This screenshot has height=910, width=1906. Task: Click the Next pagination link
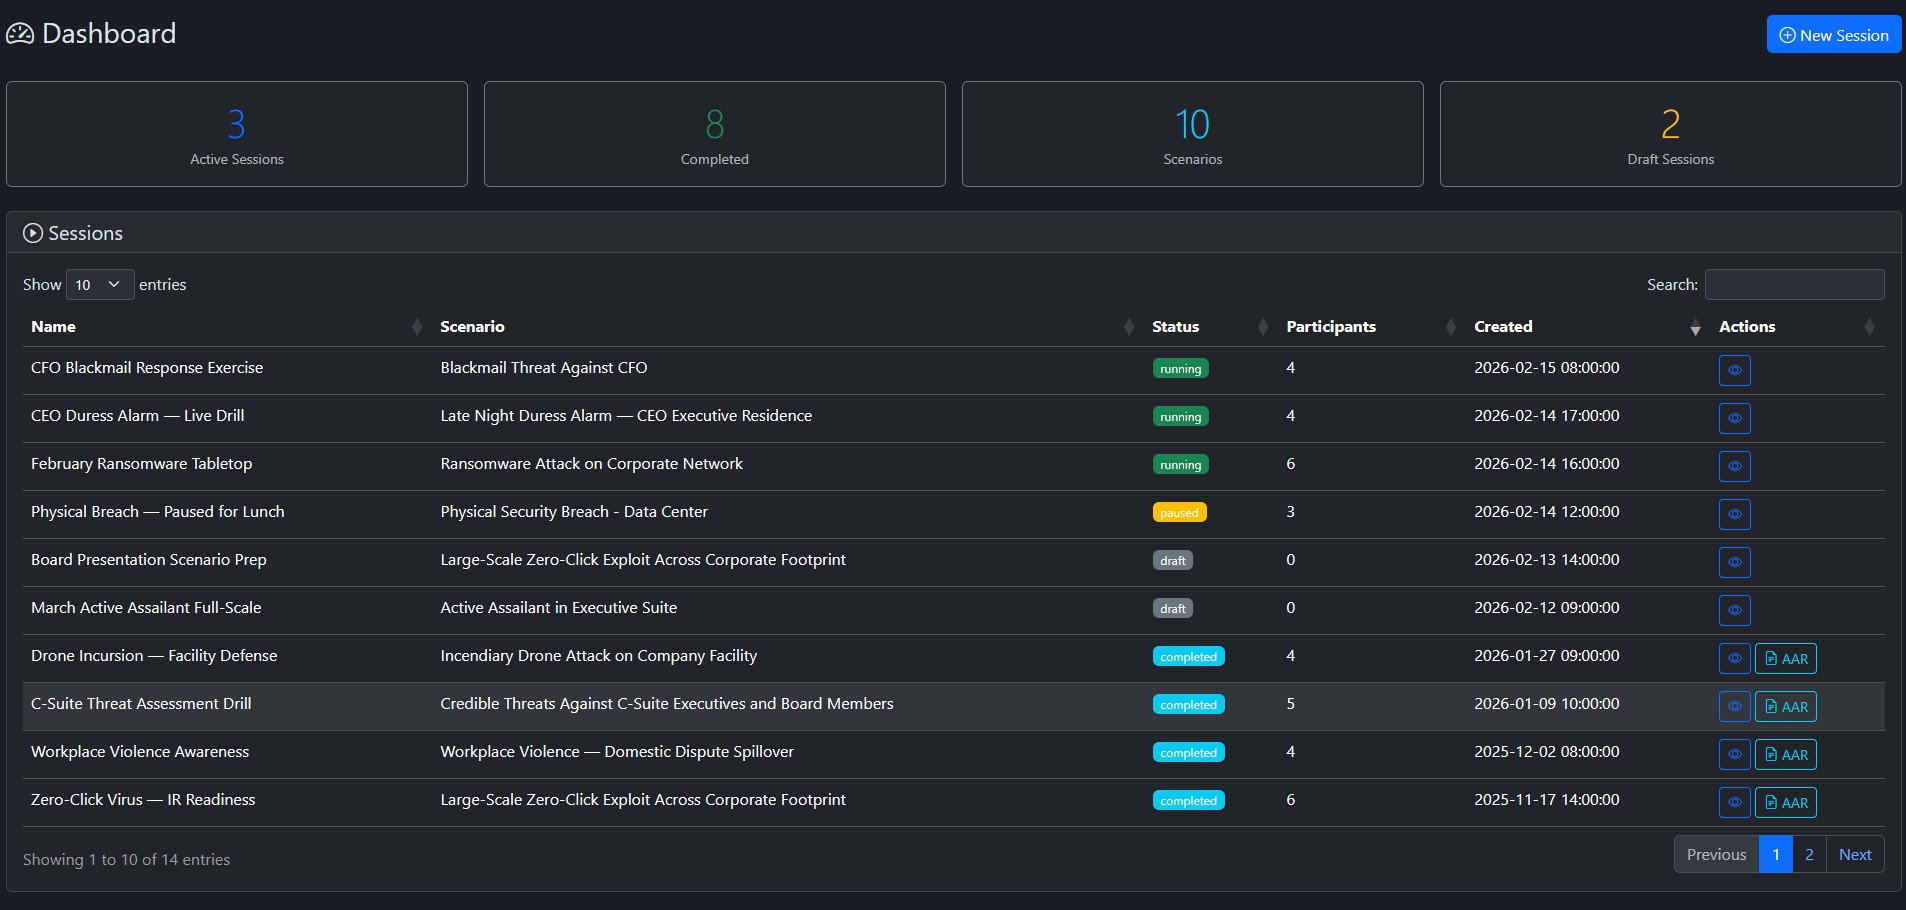pos(1855,854)
